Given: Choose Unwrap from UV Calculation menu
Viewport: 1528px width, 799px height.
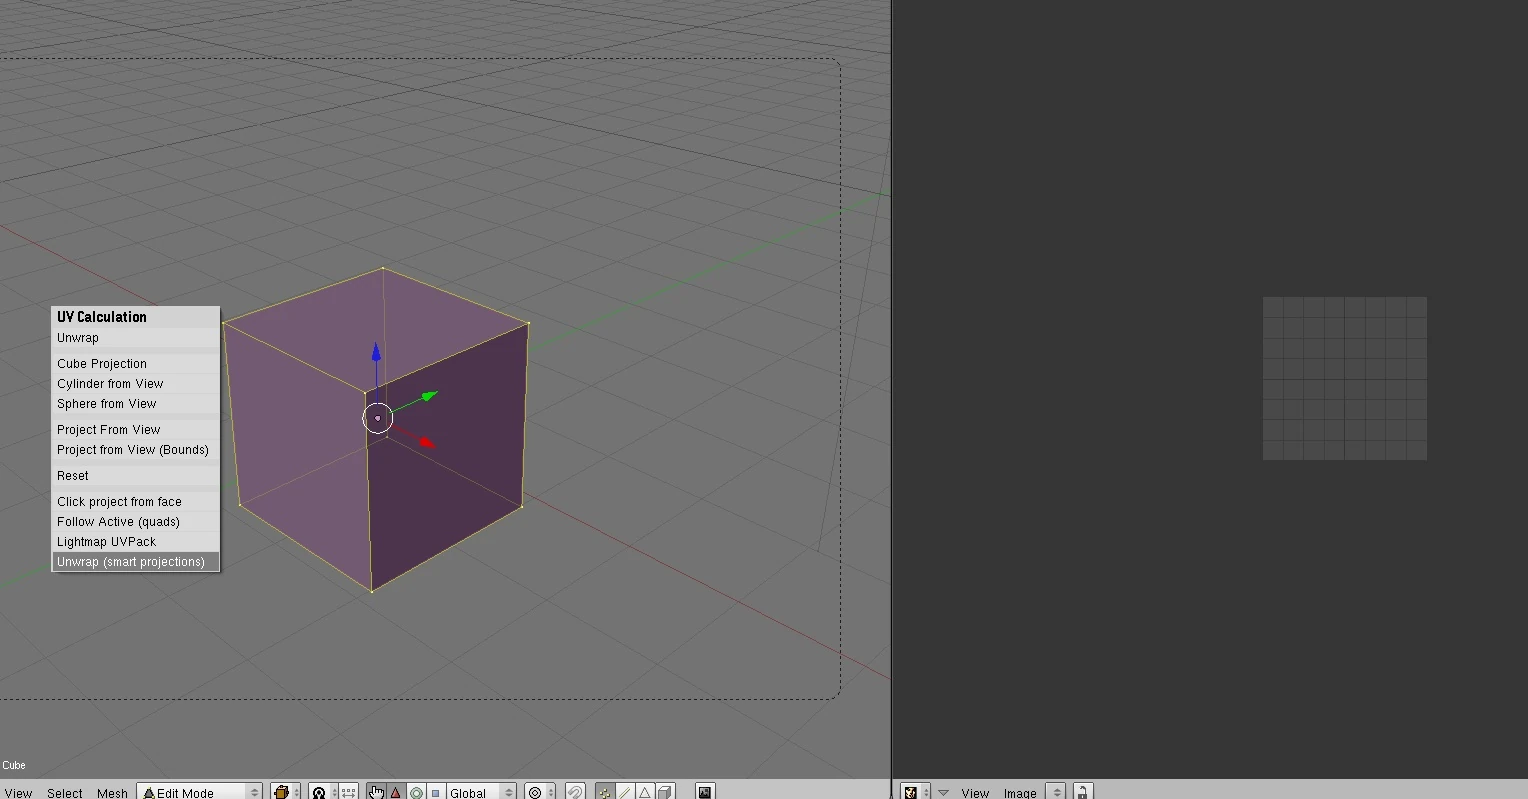Looking at the screenshot, I should tap(136, 338).
